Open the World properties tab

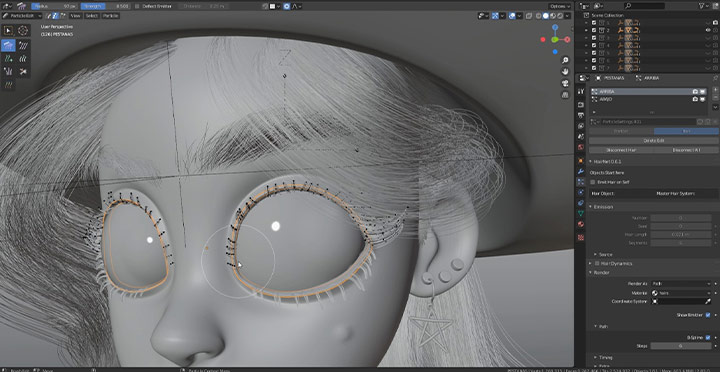(x=581, y=147)
